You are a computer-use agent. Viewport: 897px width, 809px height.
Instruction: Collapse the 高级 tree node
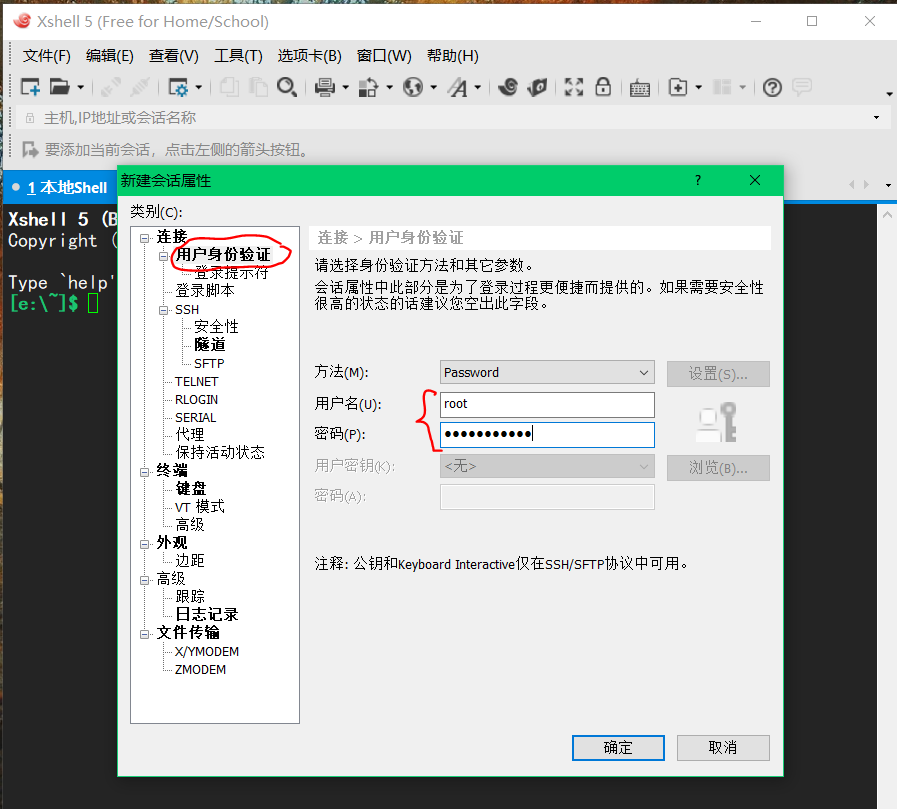145,580
